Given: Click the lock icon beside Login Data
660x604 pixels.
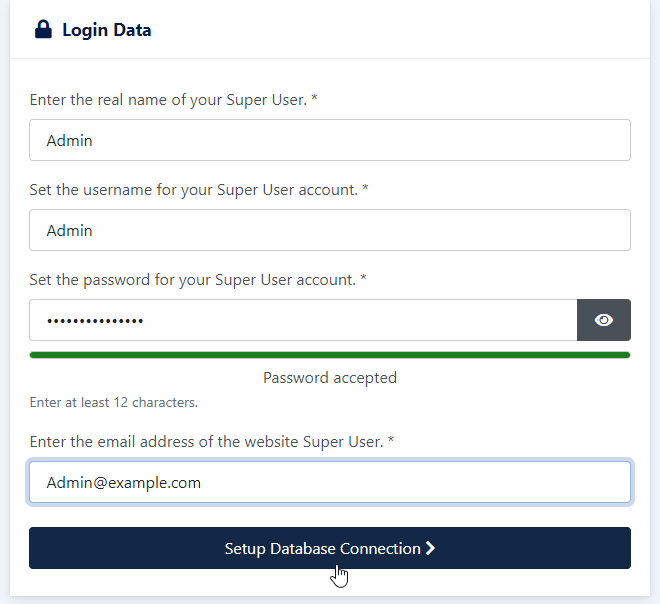Looking at the screenshot, I should tap(43, 29).
